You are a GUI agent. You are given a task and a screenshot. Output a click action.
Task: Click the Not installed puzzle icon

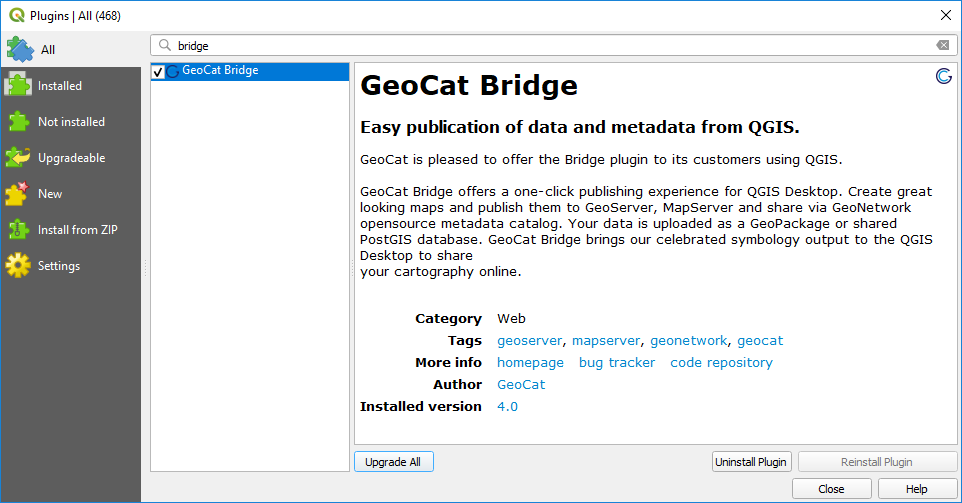[18, 121]
